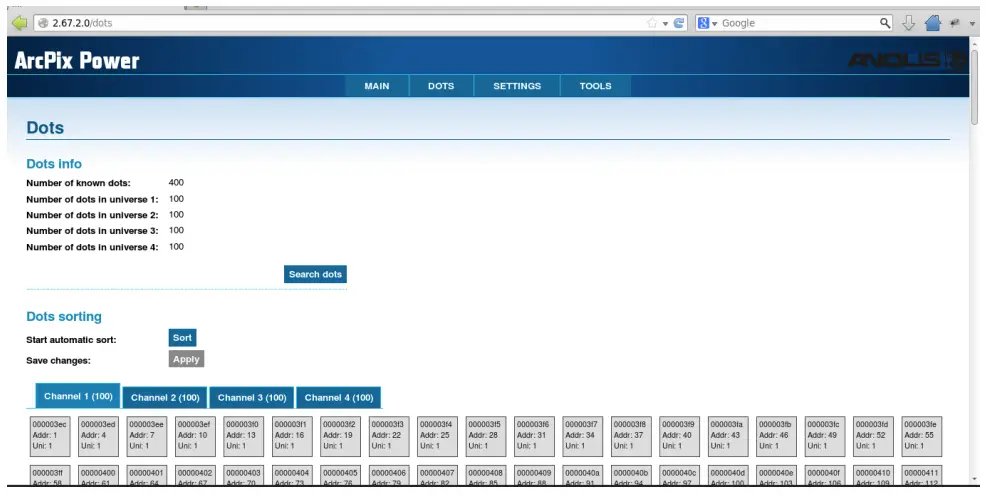Image resolution: width=986 pixels, height=498 pixels.
Task: Click the Search dots button
Action: click(x=315, y=274)
